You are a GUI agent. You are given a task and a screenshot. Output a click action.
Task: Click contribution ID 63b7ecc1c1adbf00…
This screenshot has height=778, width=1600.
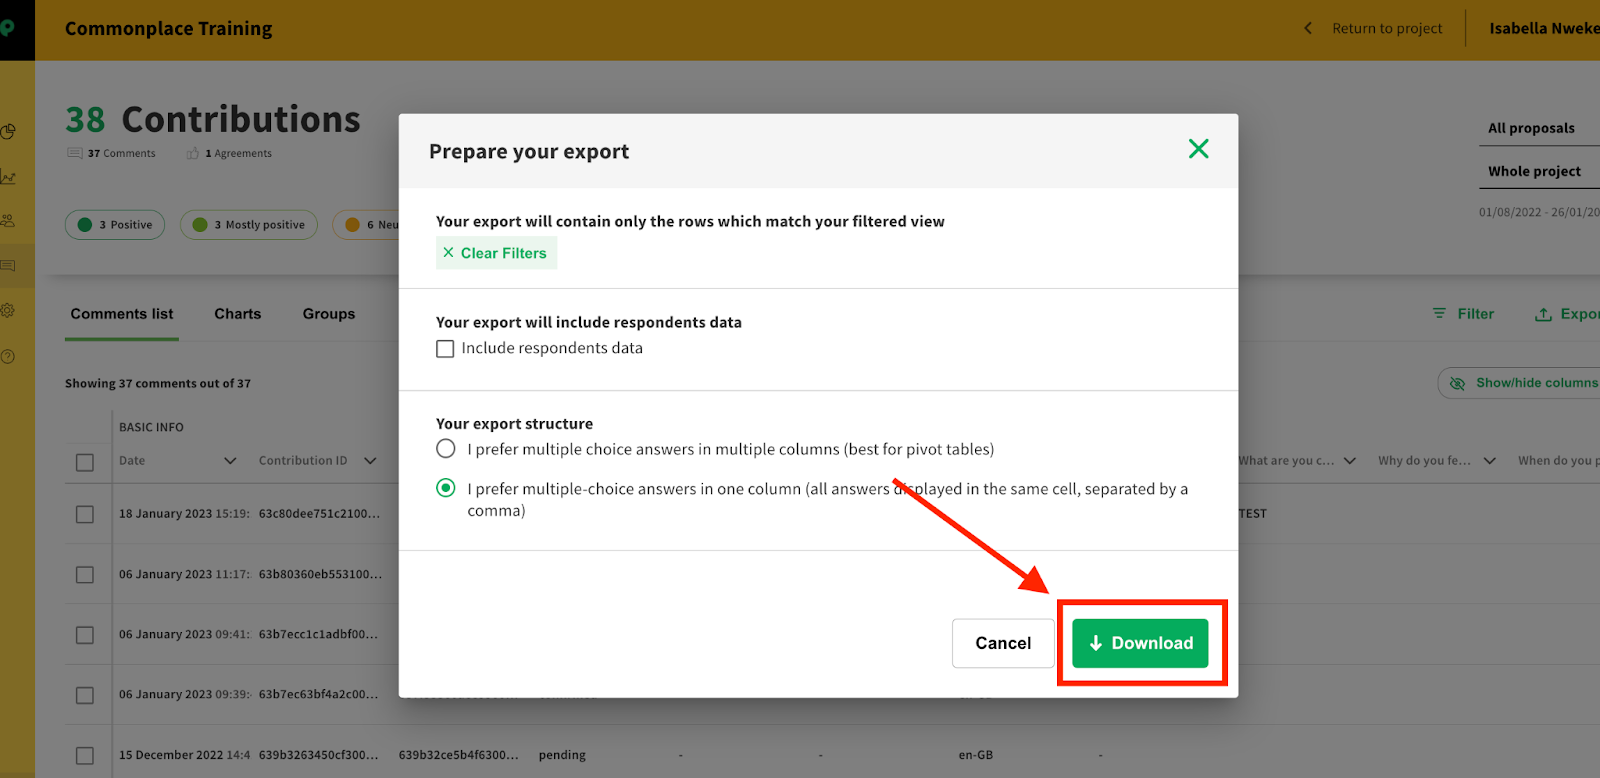pos(318,634)
